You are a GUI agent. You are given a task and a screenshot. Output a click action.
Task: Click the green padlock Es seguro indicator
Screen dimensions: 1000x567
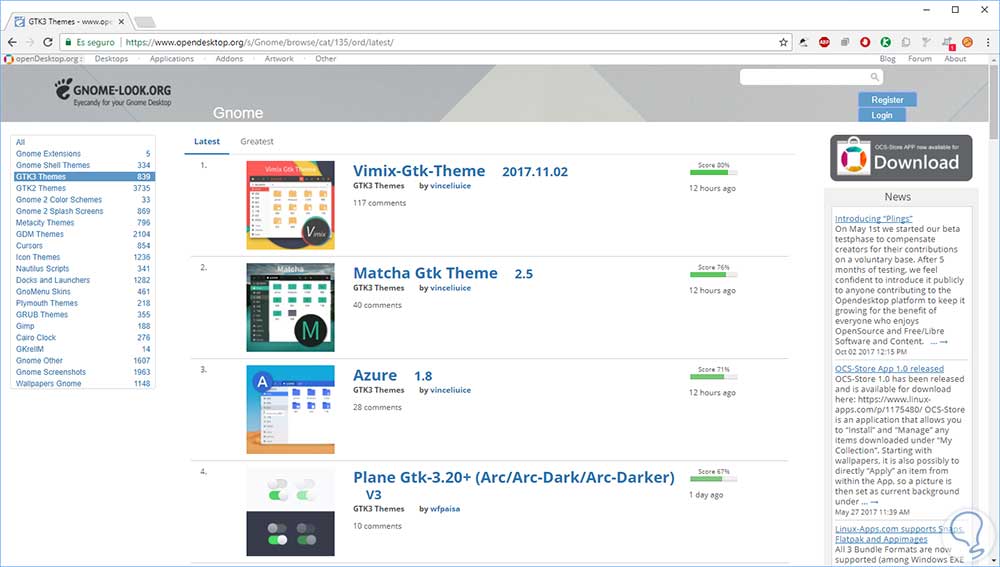point(90,42)
